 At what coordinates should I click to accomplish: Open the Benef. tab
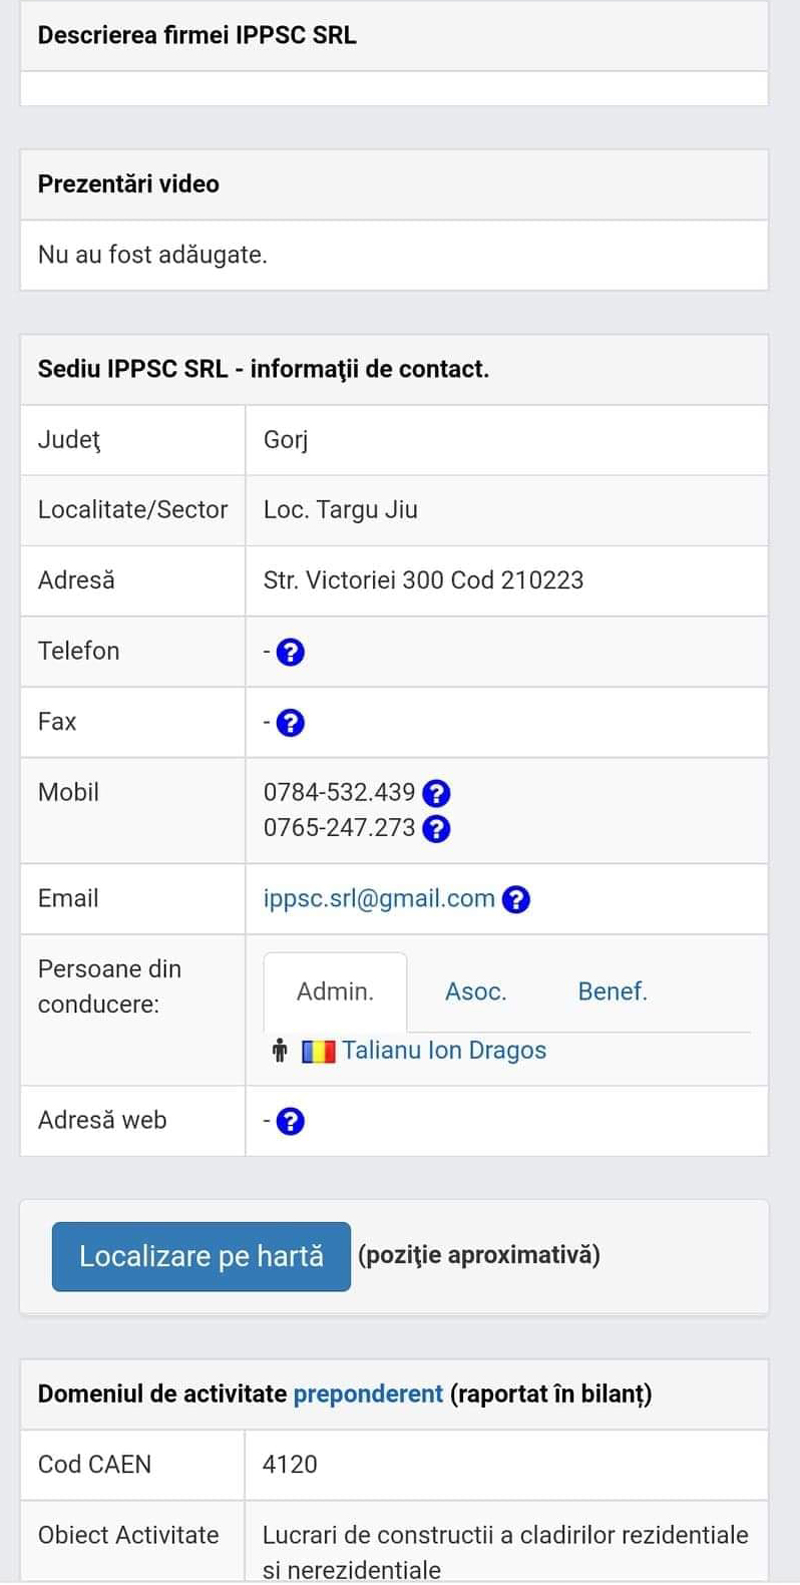tap(612, 992)
